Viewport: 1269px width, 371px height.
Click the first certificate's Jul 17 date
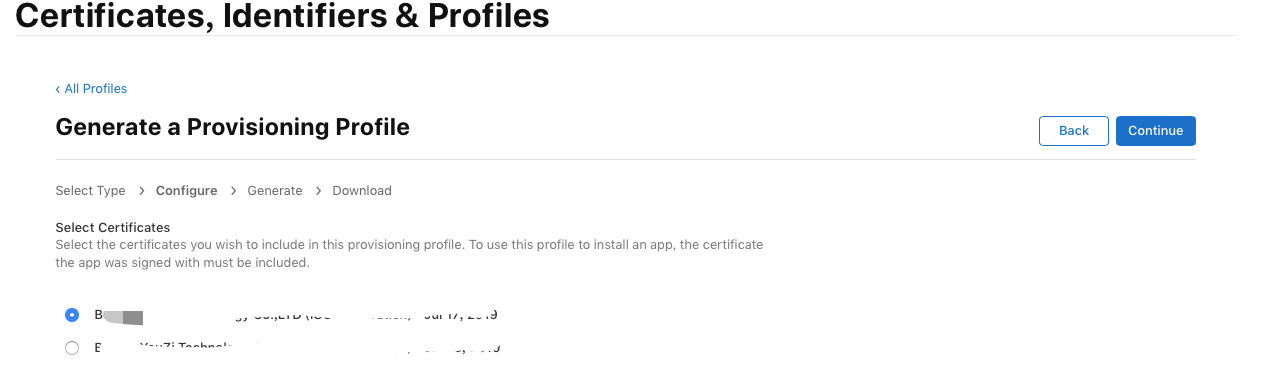[x=461, y=315]
